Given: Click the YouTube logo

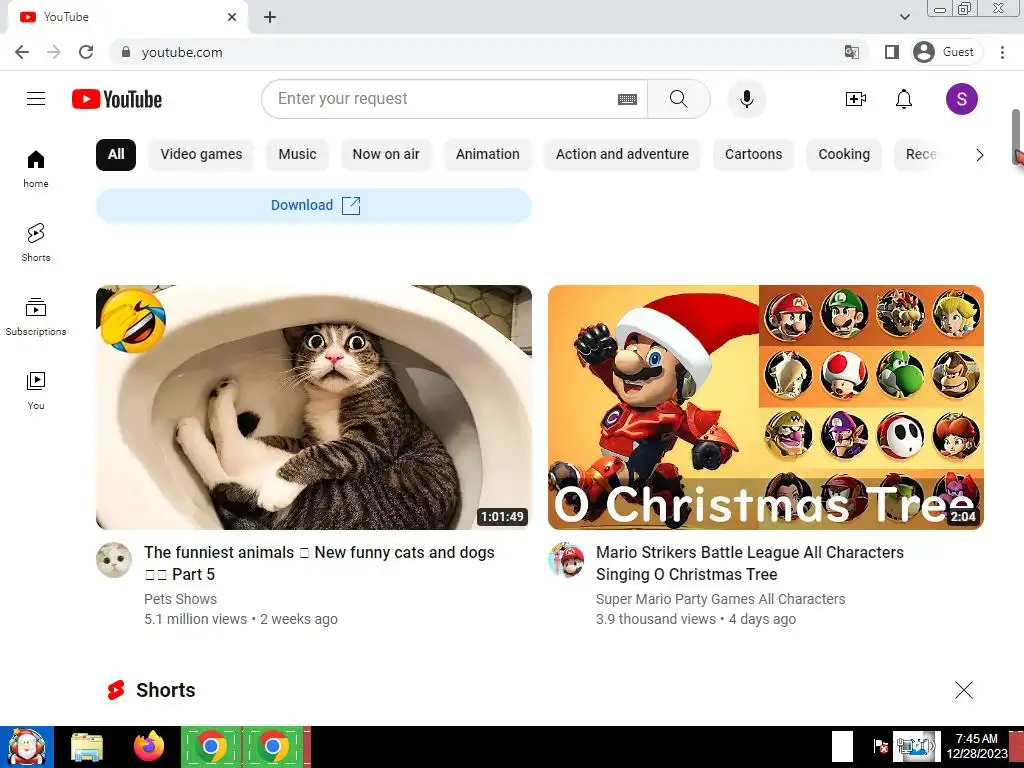Looking at the screenshot, I should [117, 99].
